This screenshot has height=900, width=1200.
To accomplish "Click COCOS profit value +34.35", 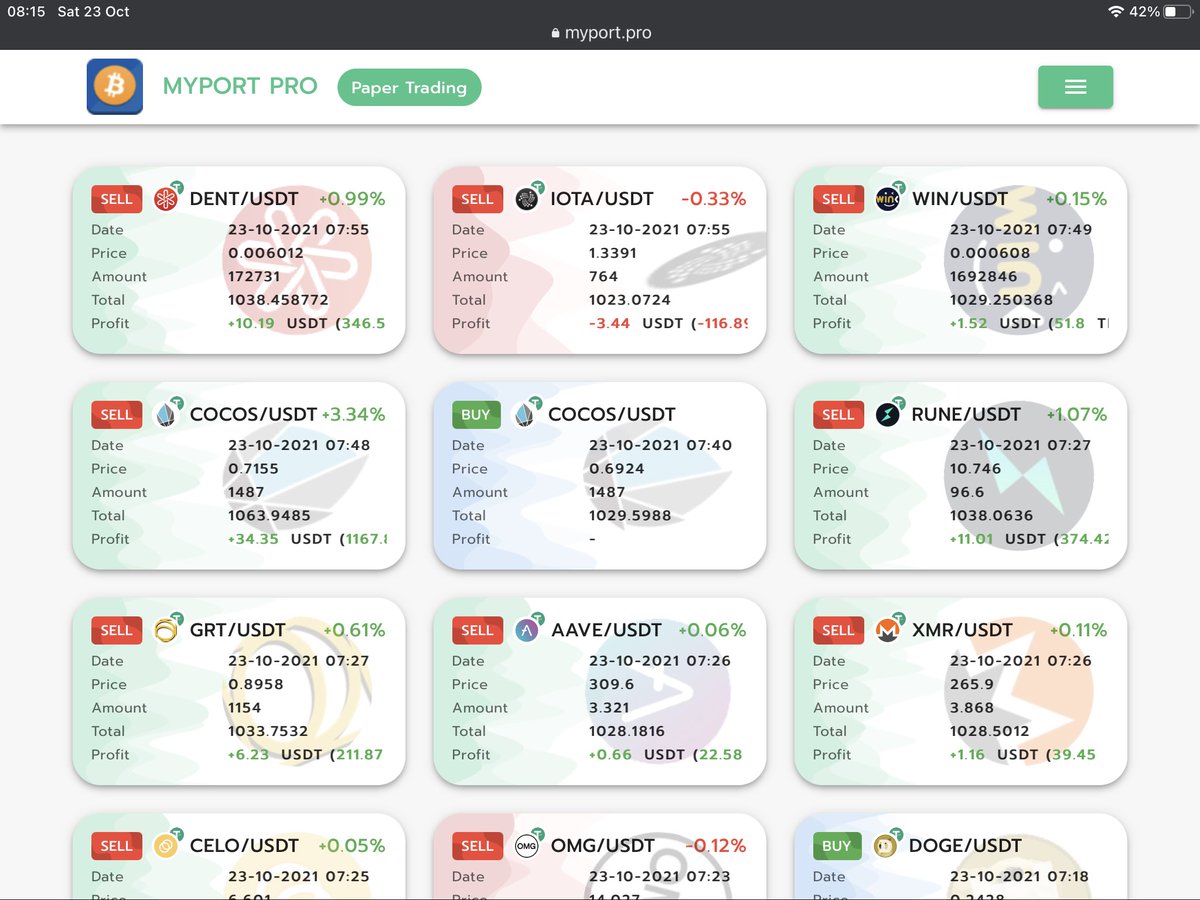I will point(253,538).
